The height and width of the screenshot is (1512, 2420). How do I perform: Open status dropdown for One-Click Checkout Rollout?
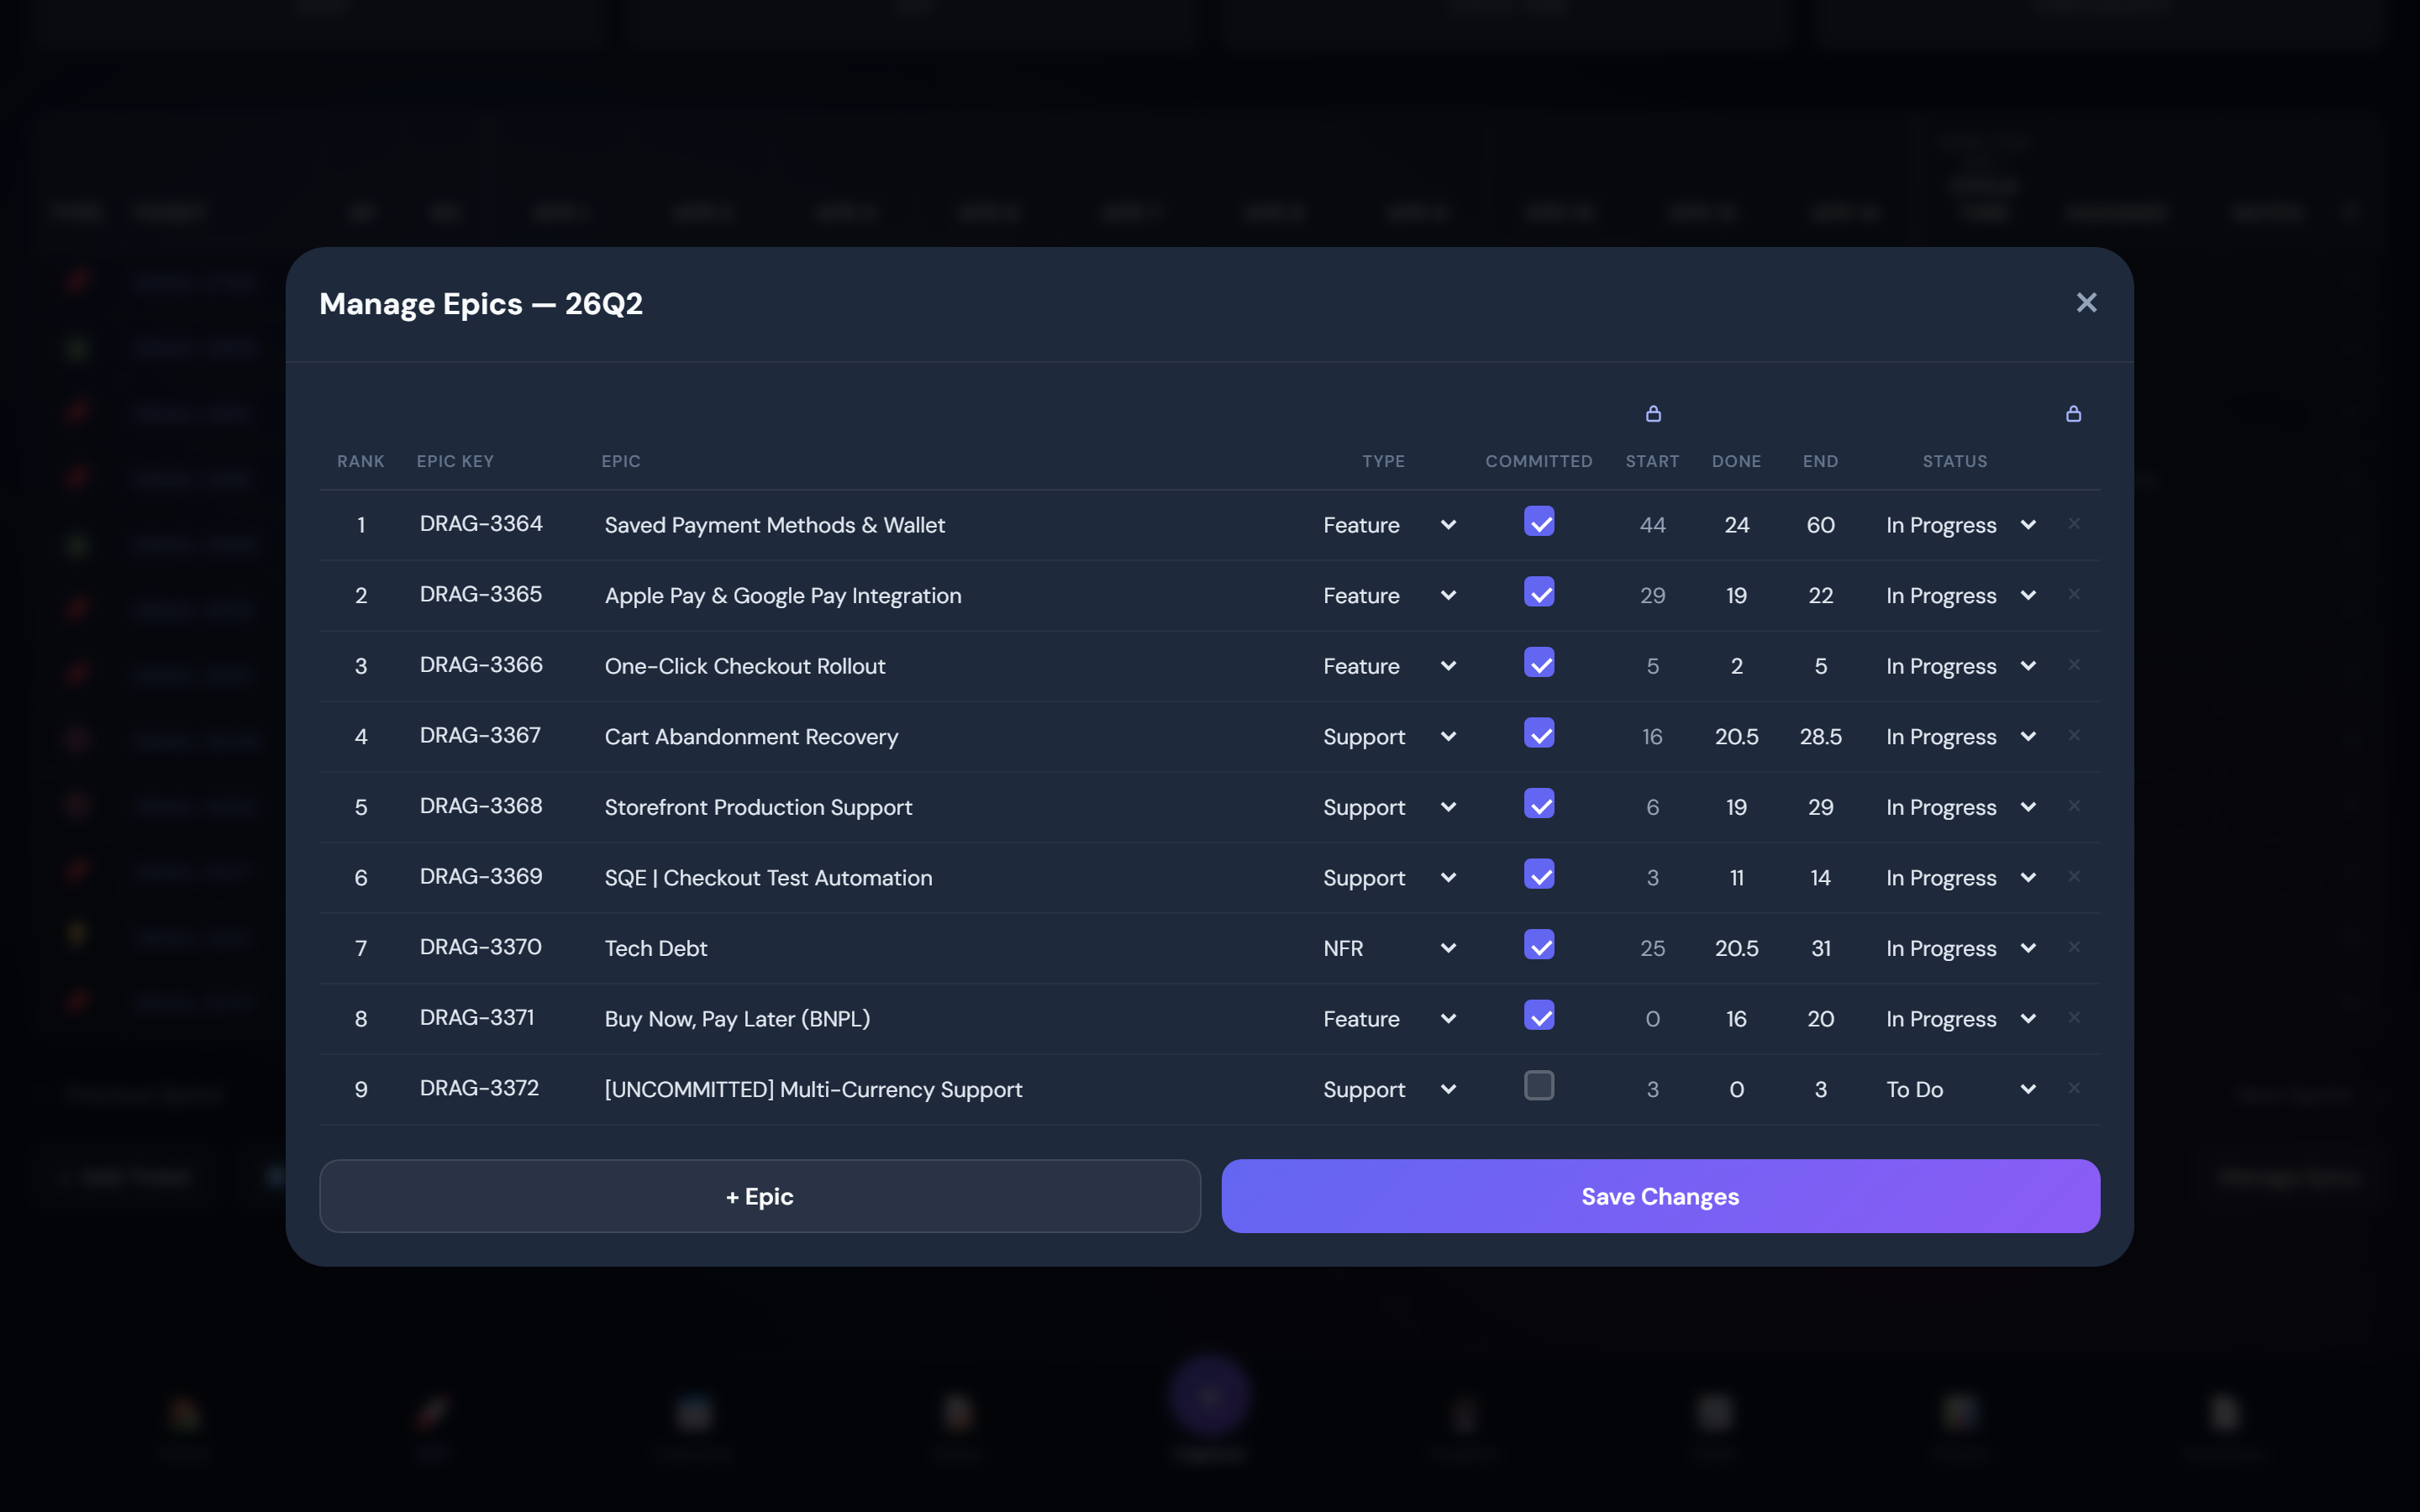coord(1961,666)
